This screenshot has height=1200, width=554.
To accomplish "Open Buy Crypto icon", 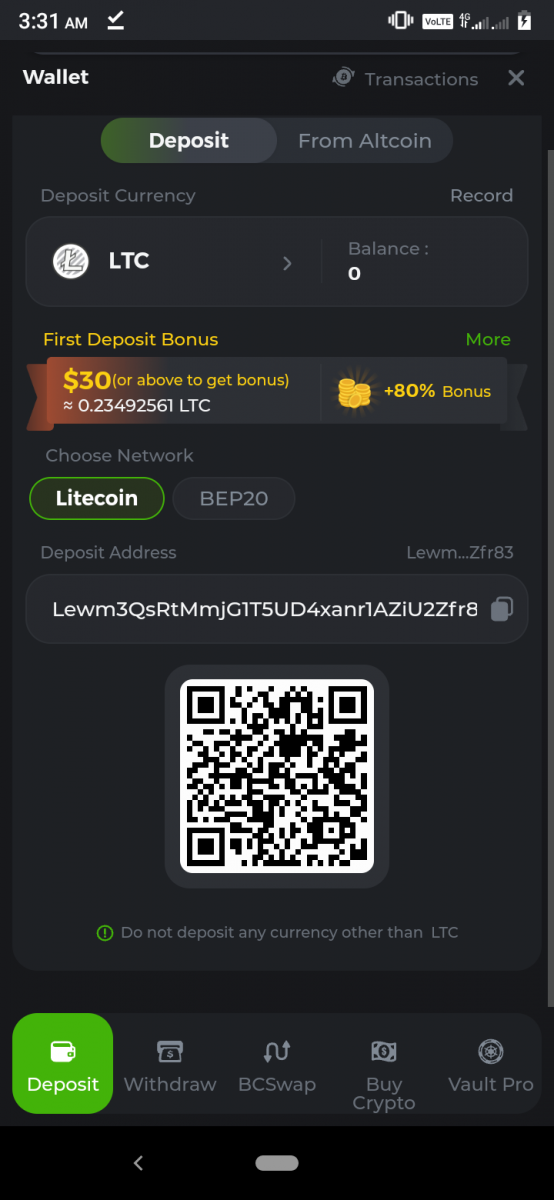I will tap(384, 1051).
